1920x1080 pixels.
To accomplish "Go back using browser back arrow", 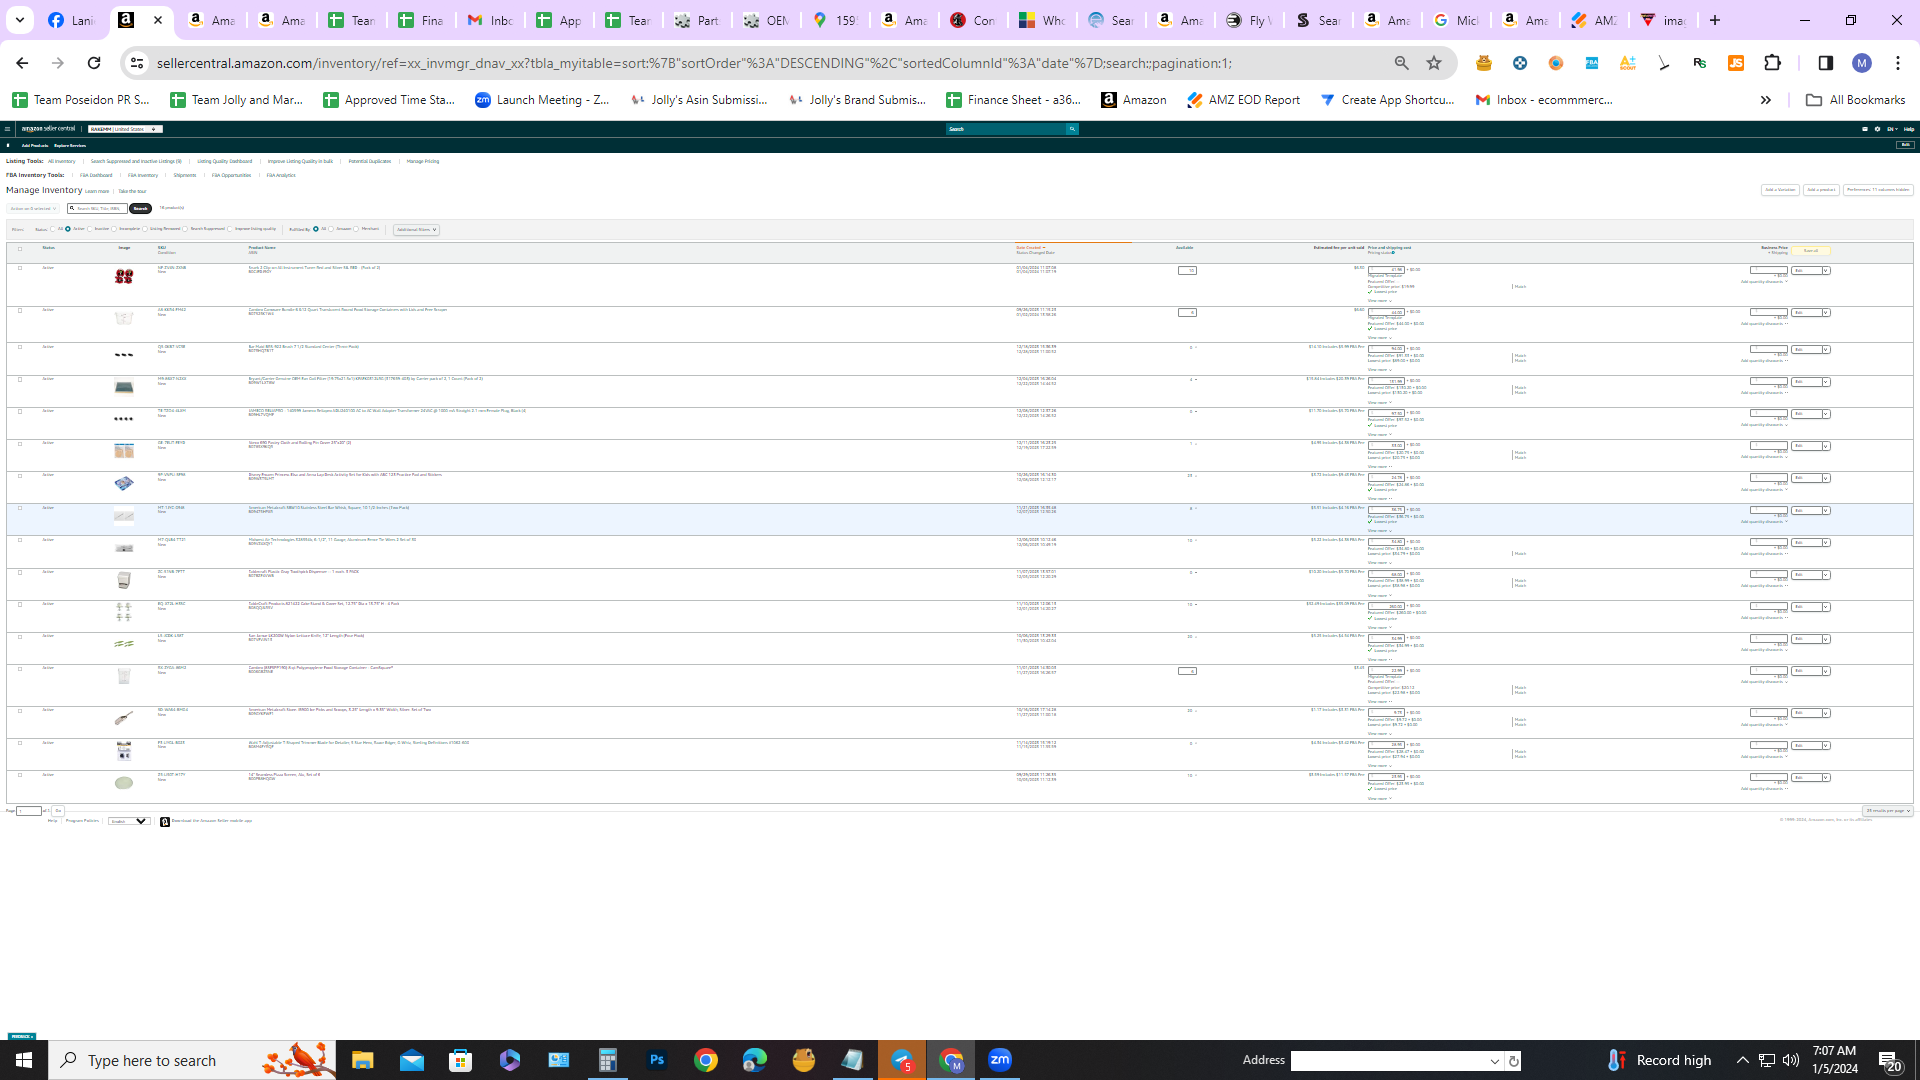I will coord(22,63).
